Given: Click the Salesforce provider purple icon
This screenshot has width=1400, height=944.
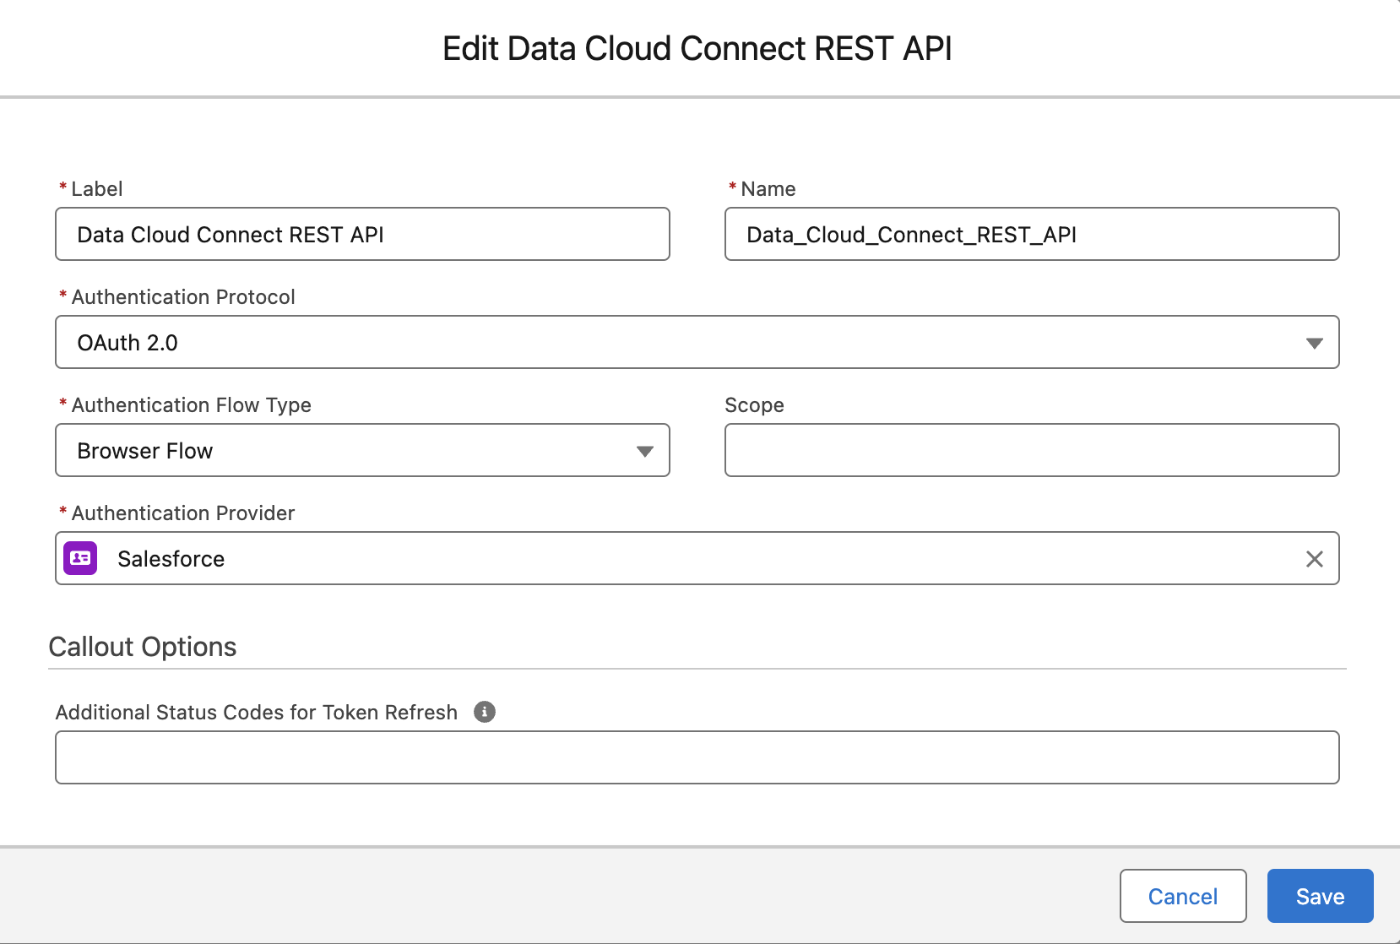Looking at the screenshot, I should pyautogui.click(x=81, y=558).
